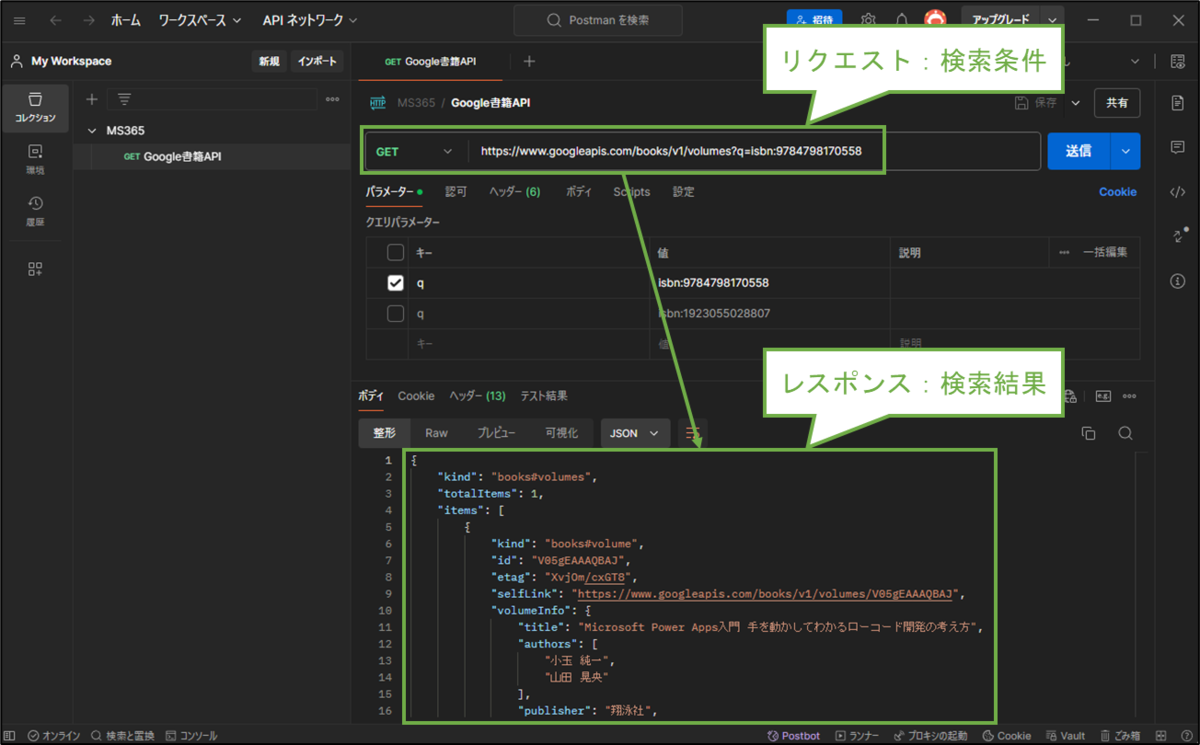This screenshot has height=745, width=1200.
Task: Open a new request tab with plus
Action: point(529,61)
